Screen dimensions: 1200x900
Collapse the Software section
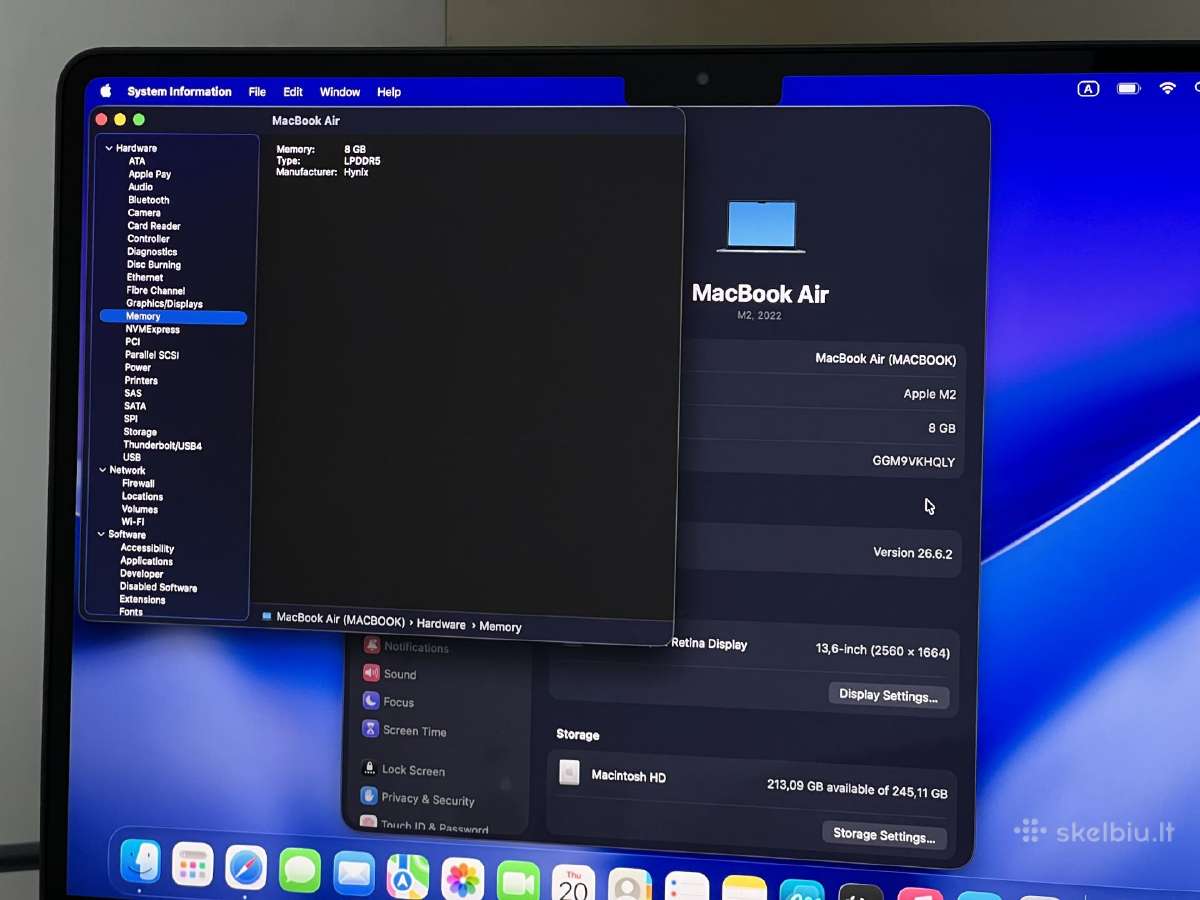coord(101,535)
